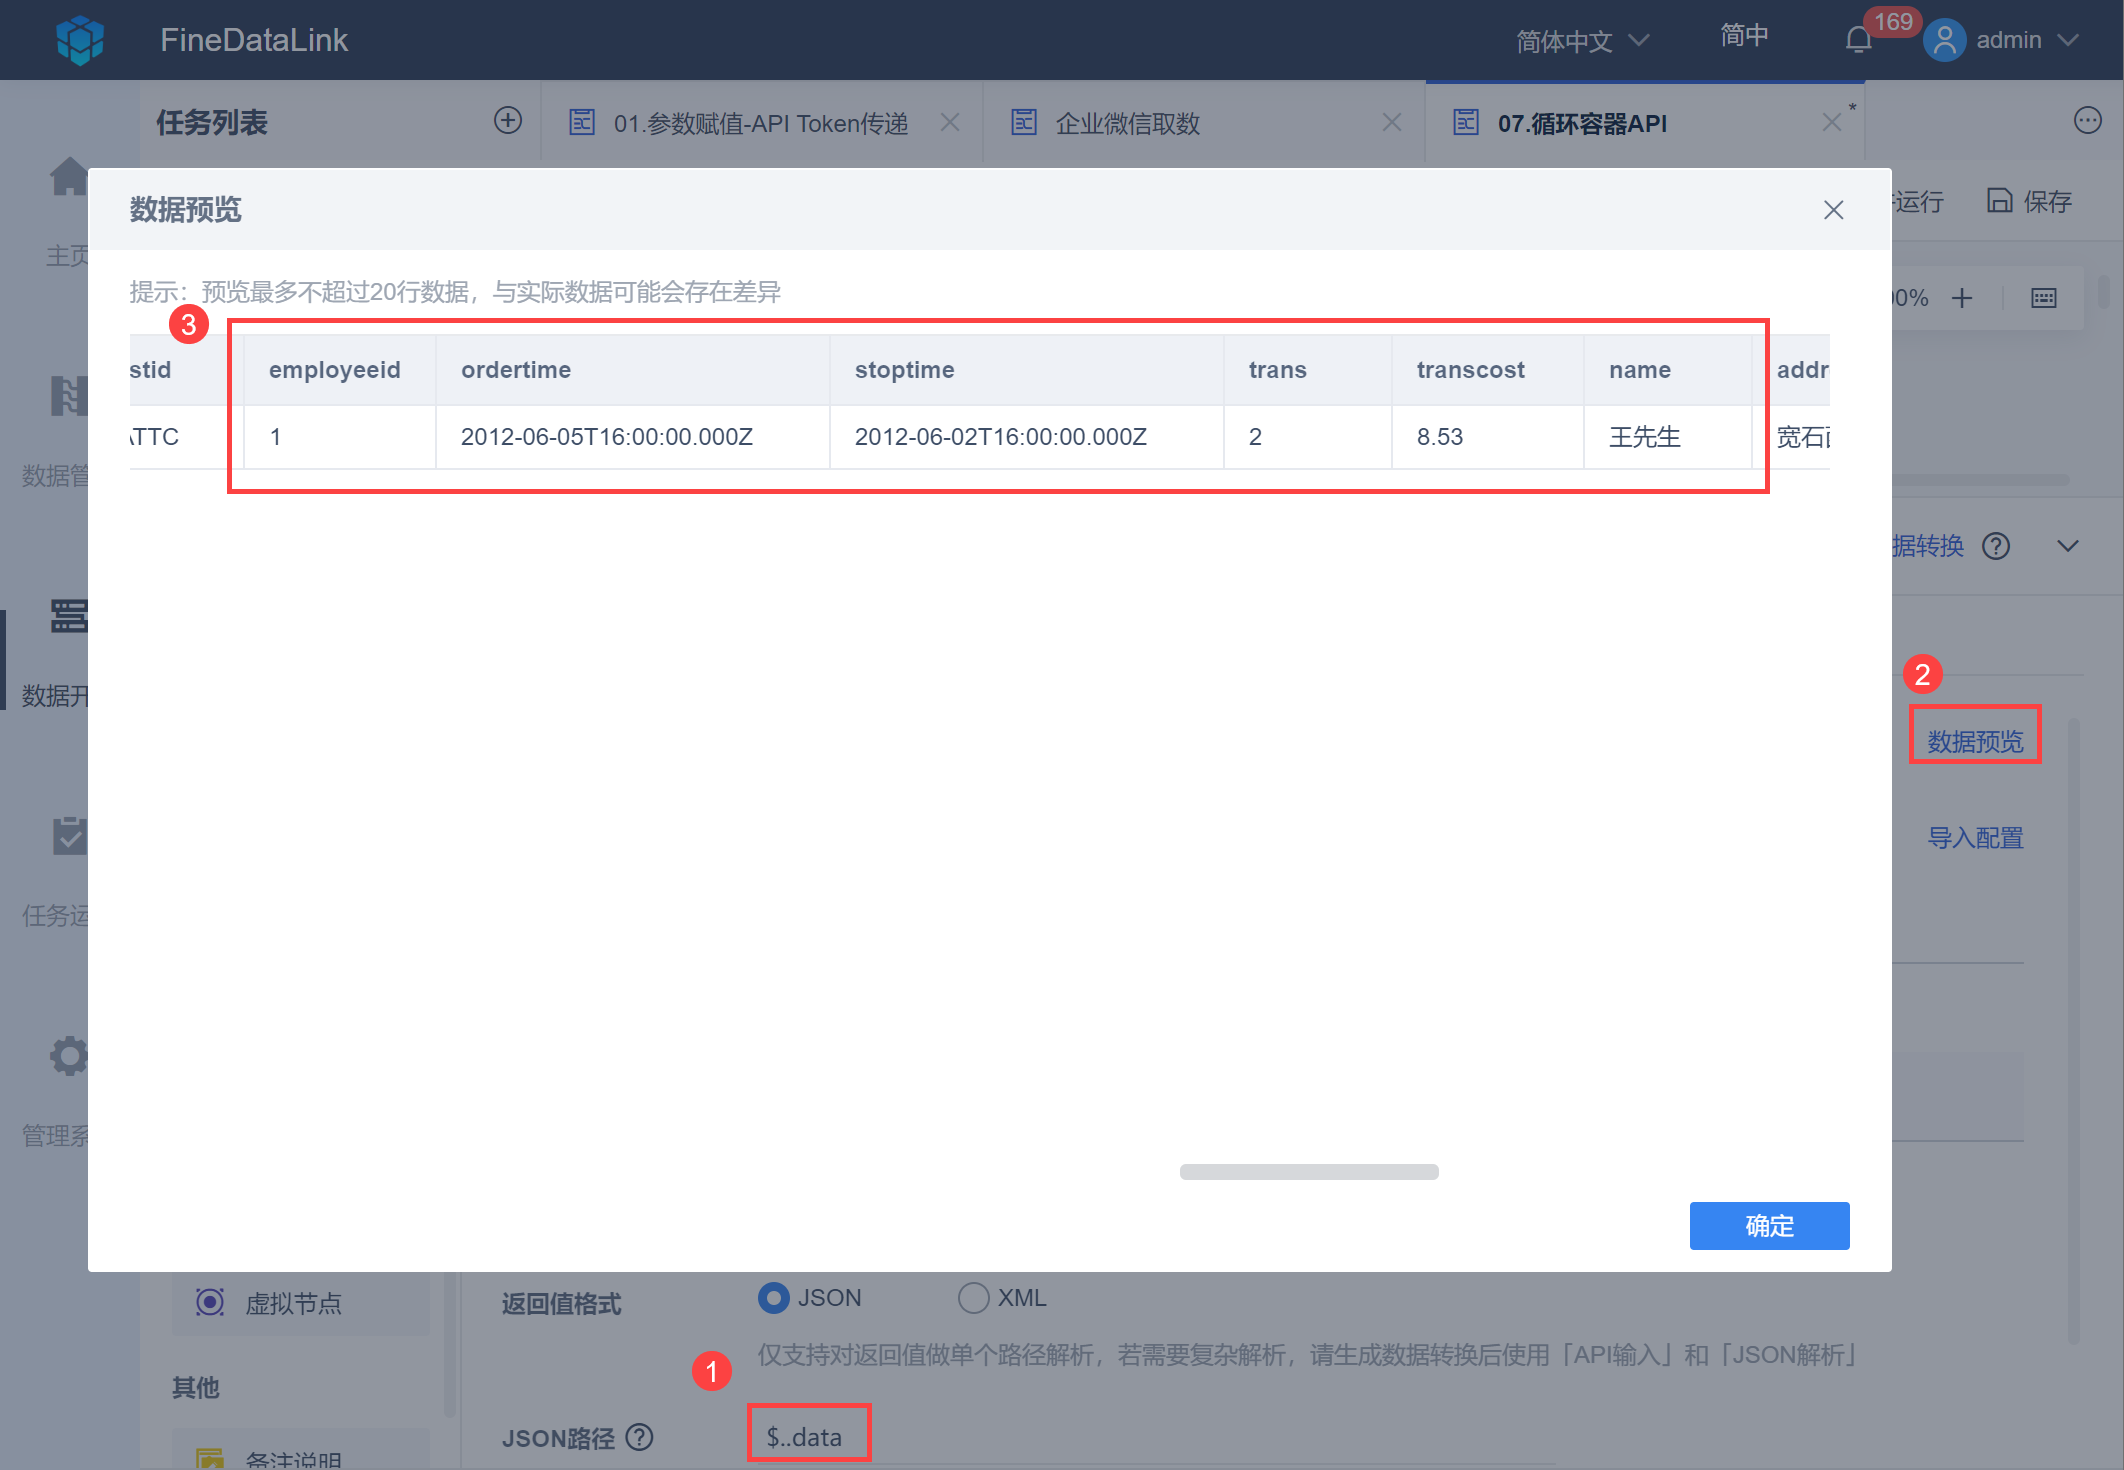
Task: Click the notification bell icon
Action: coord(1858,40)
